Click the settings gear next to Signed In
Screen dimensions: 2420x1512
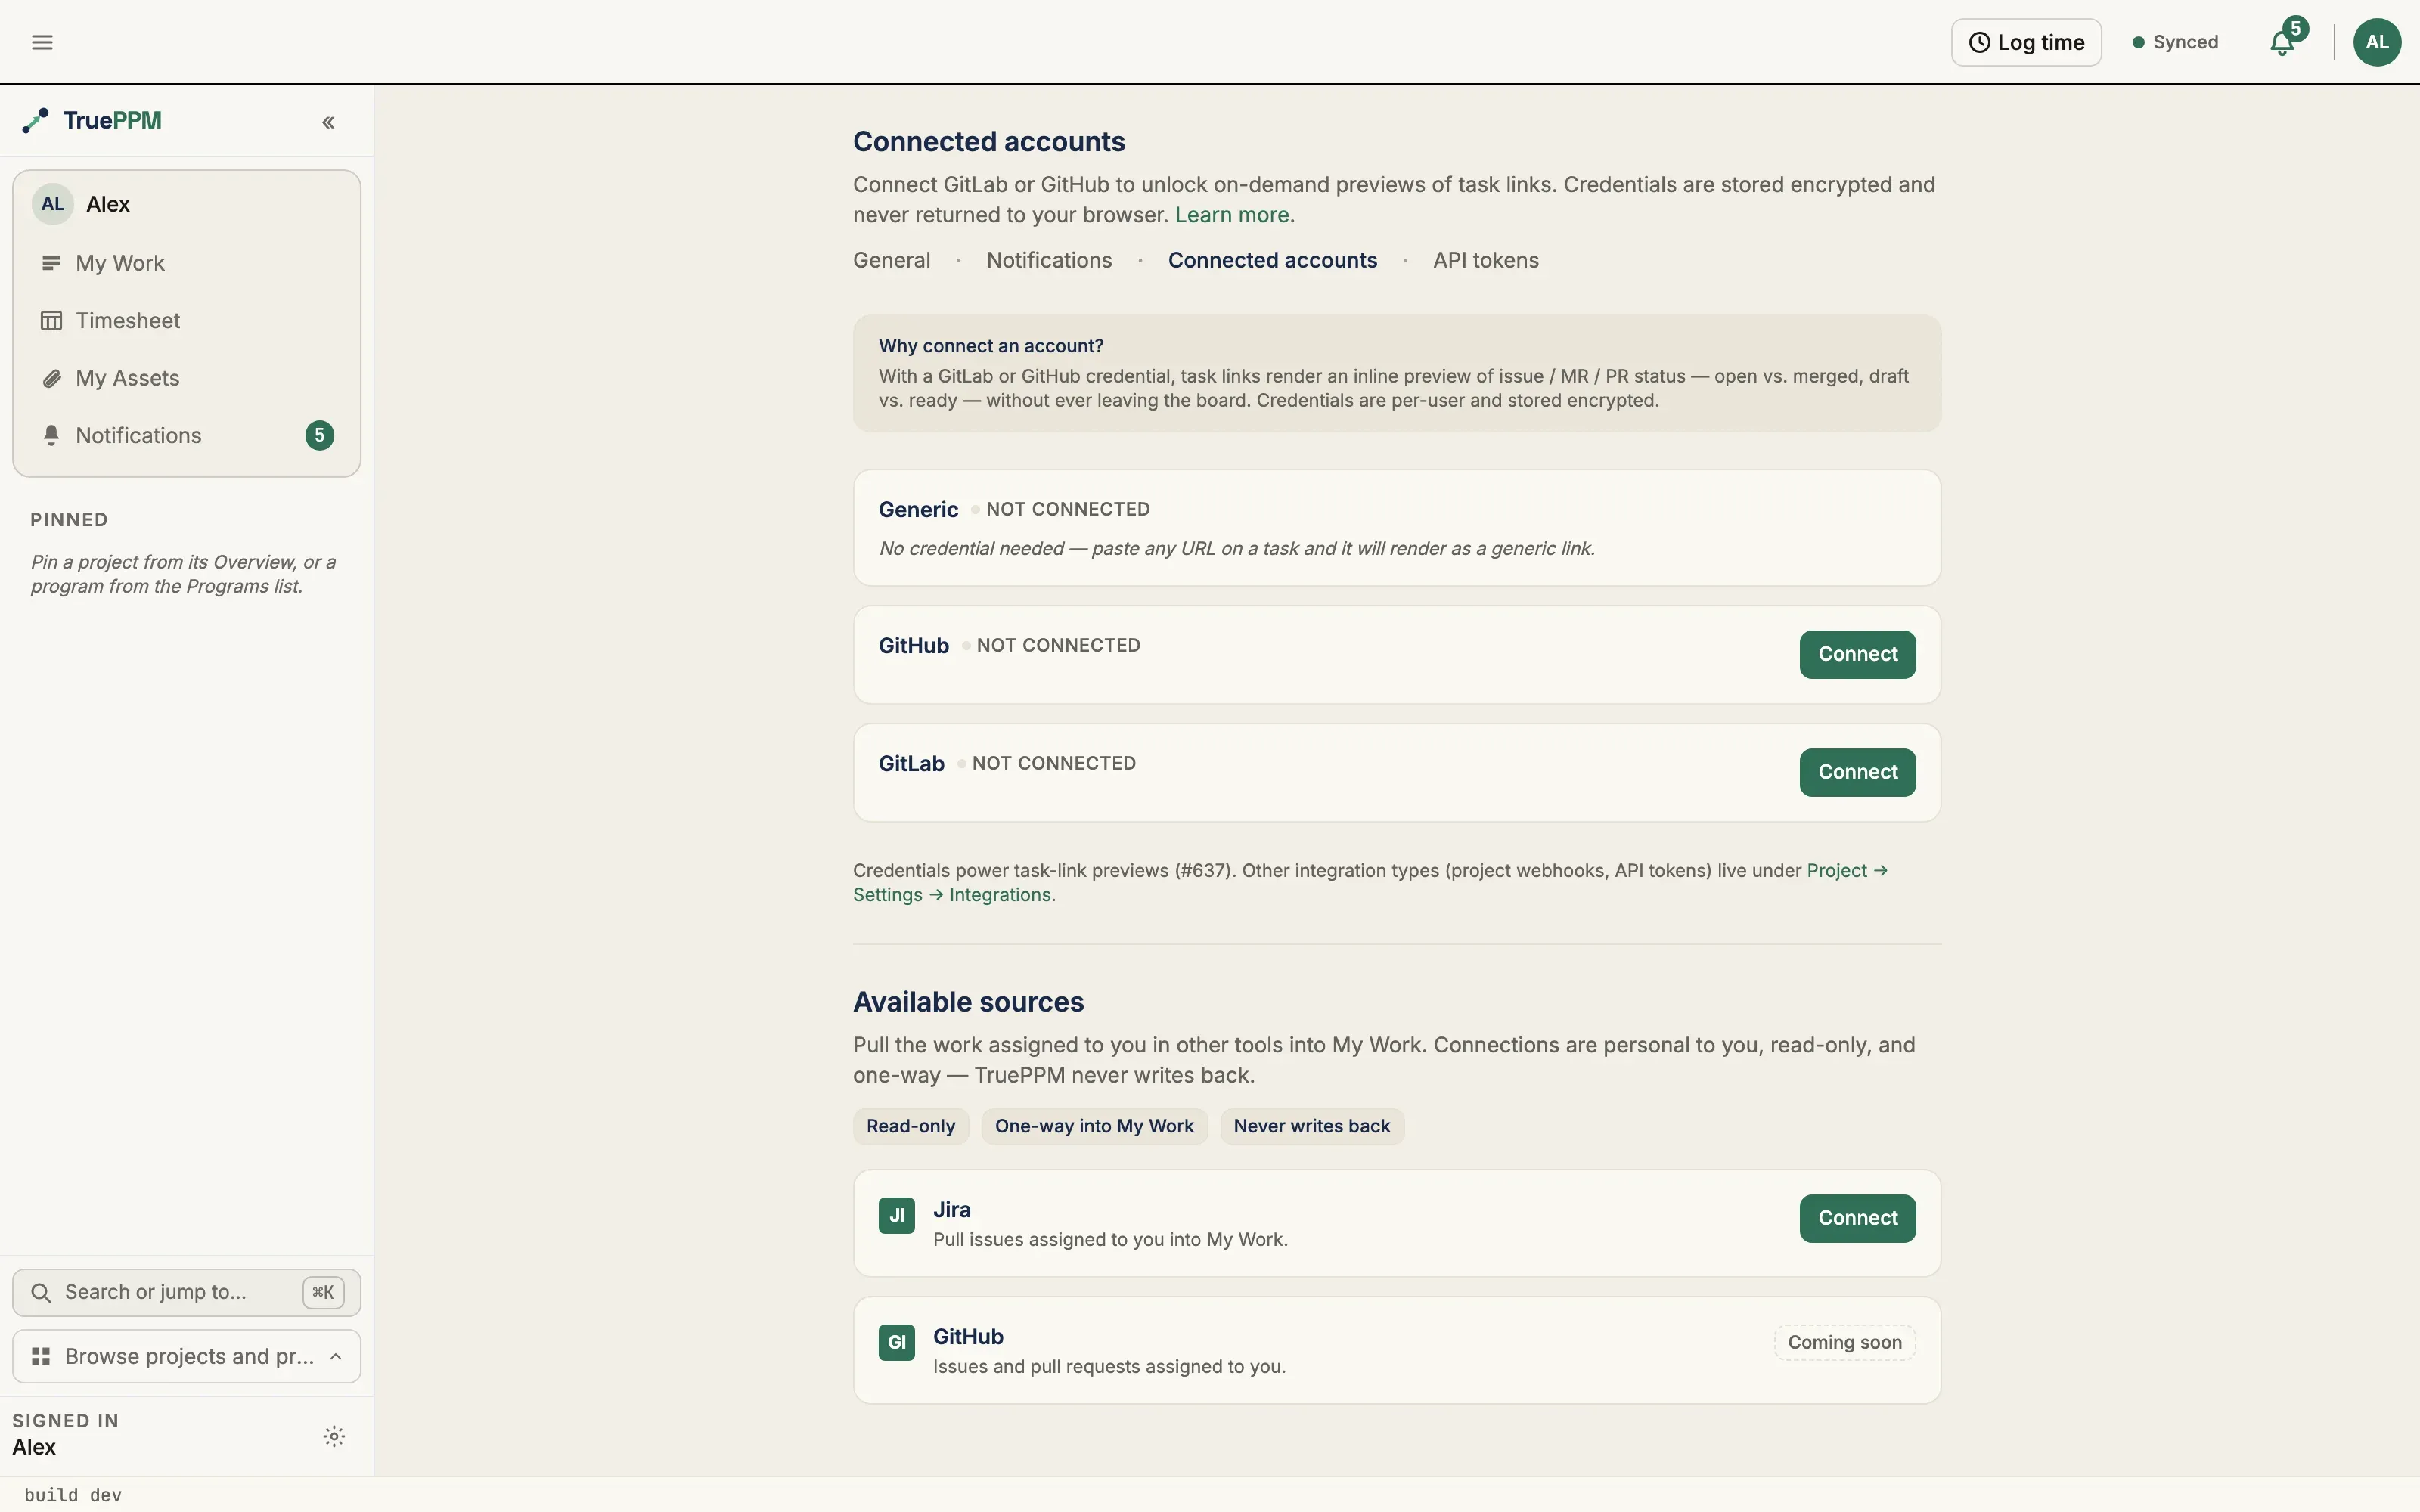(334, 1436)
